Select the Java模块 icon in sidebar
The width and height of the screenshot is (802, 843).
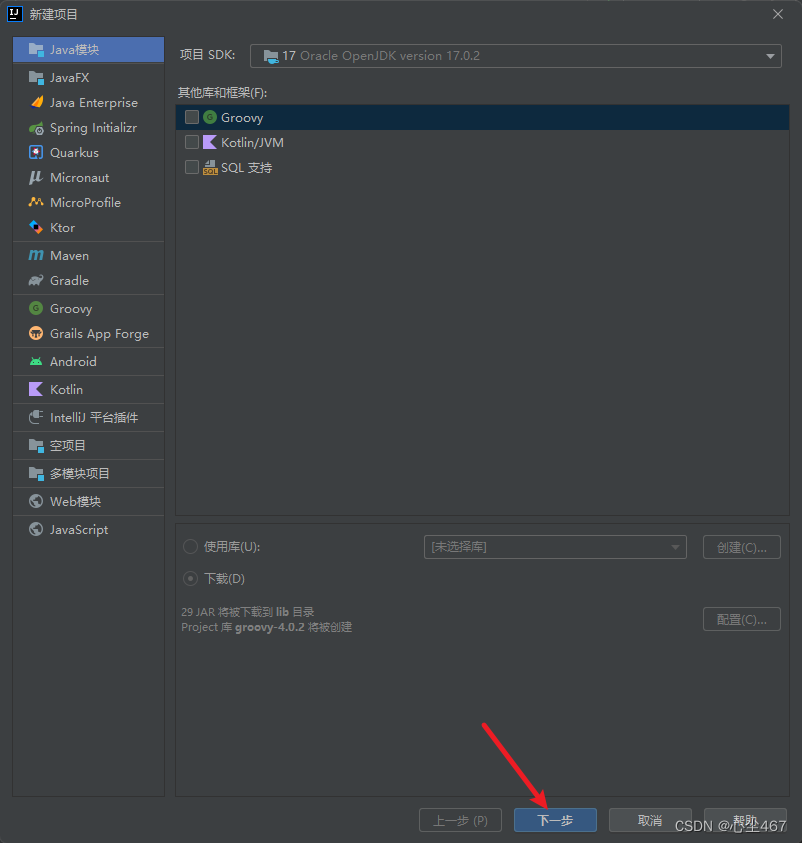tap(36, 50)
